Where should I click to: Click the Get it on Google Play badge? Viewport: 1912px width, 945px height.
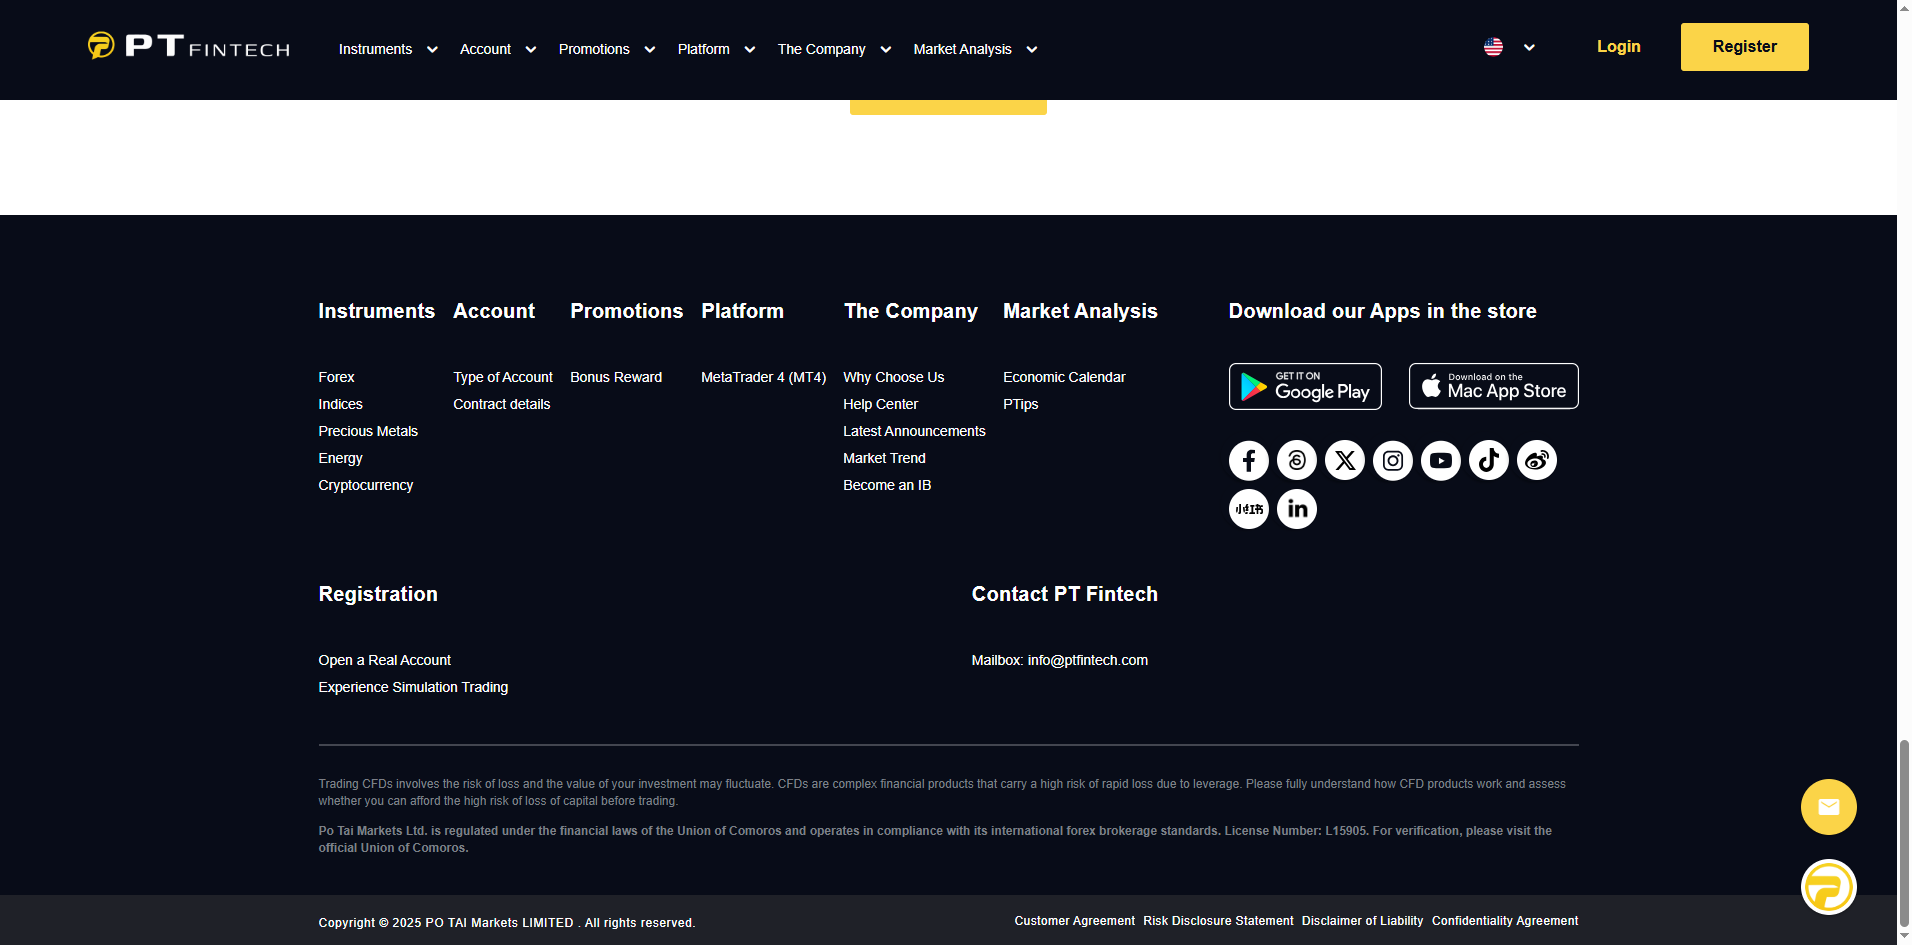pos(1304,386)
